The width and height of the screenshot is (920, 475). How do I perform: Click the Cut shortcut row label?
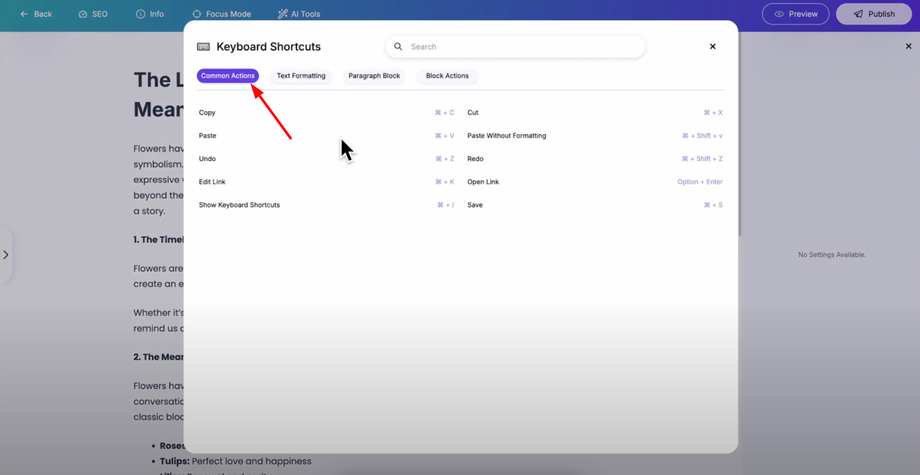tap(473, 113)
